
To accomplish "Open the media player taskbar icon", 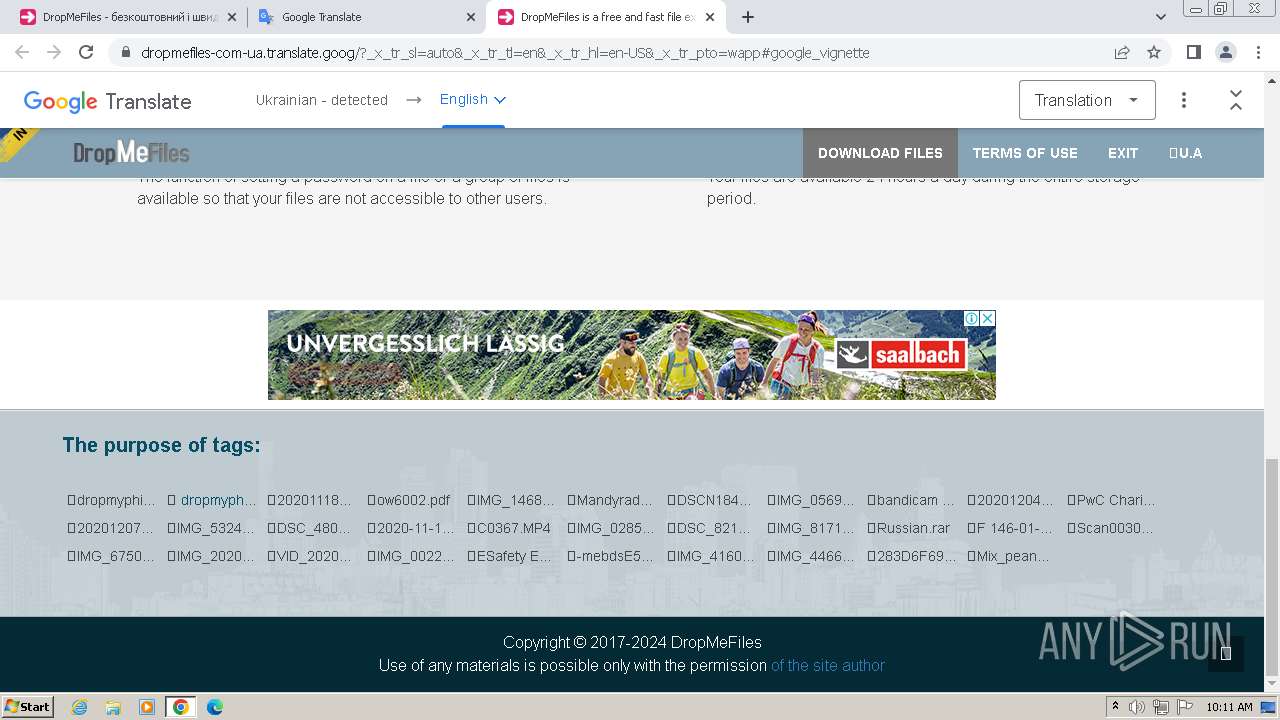I will pos(147,707).
